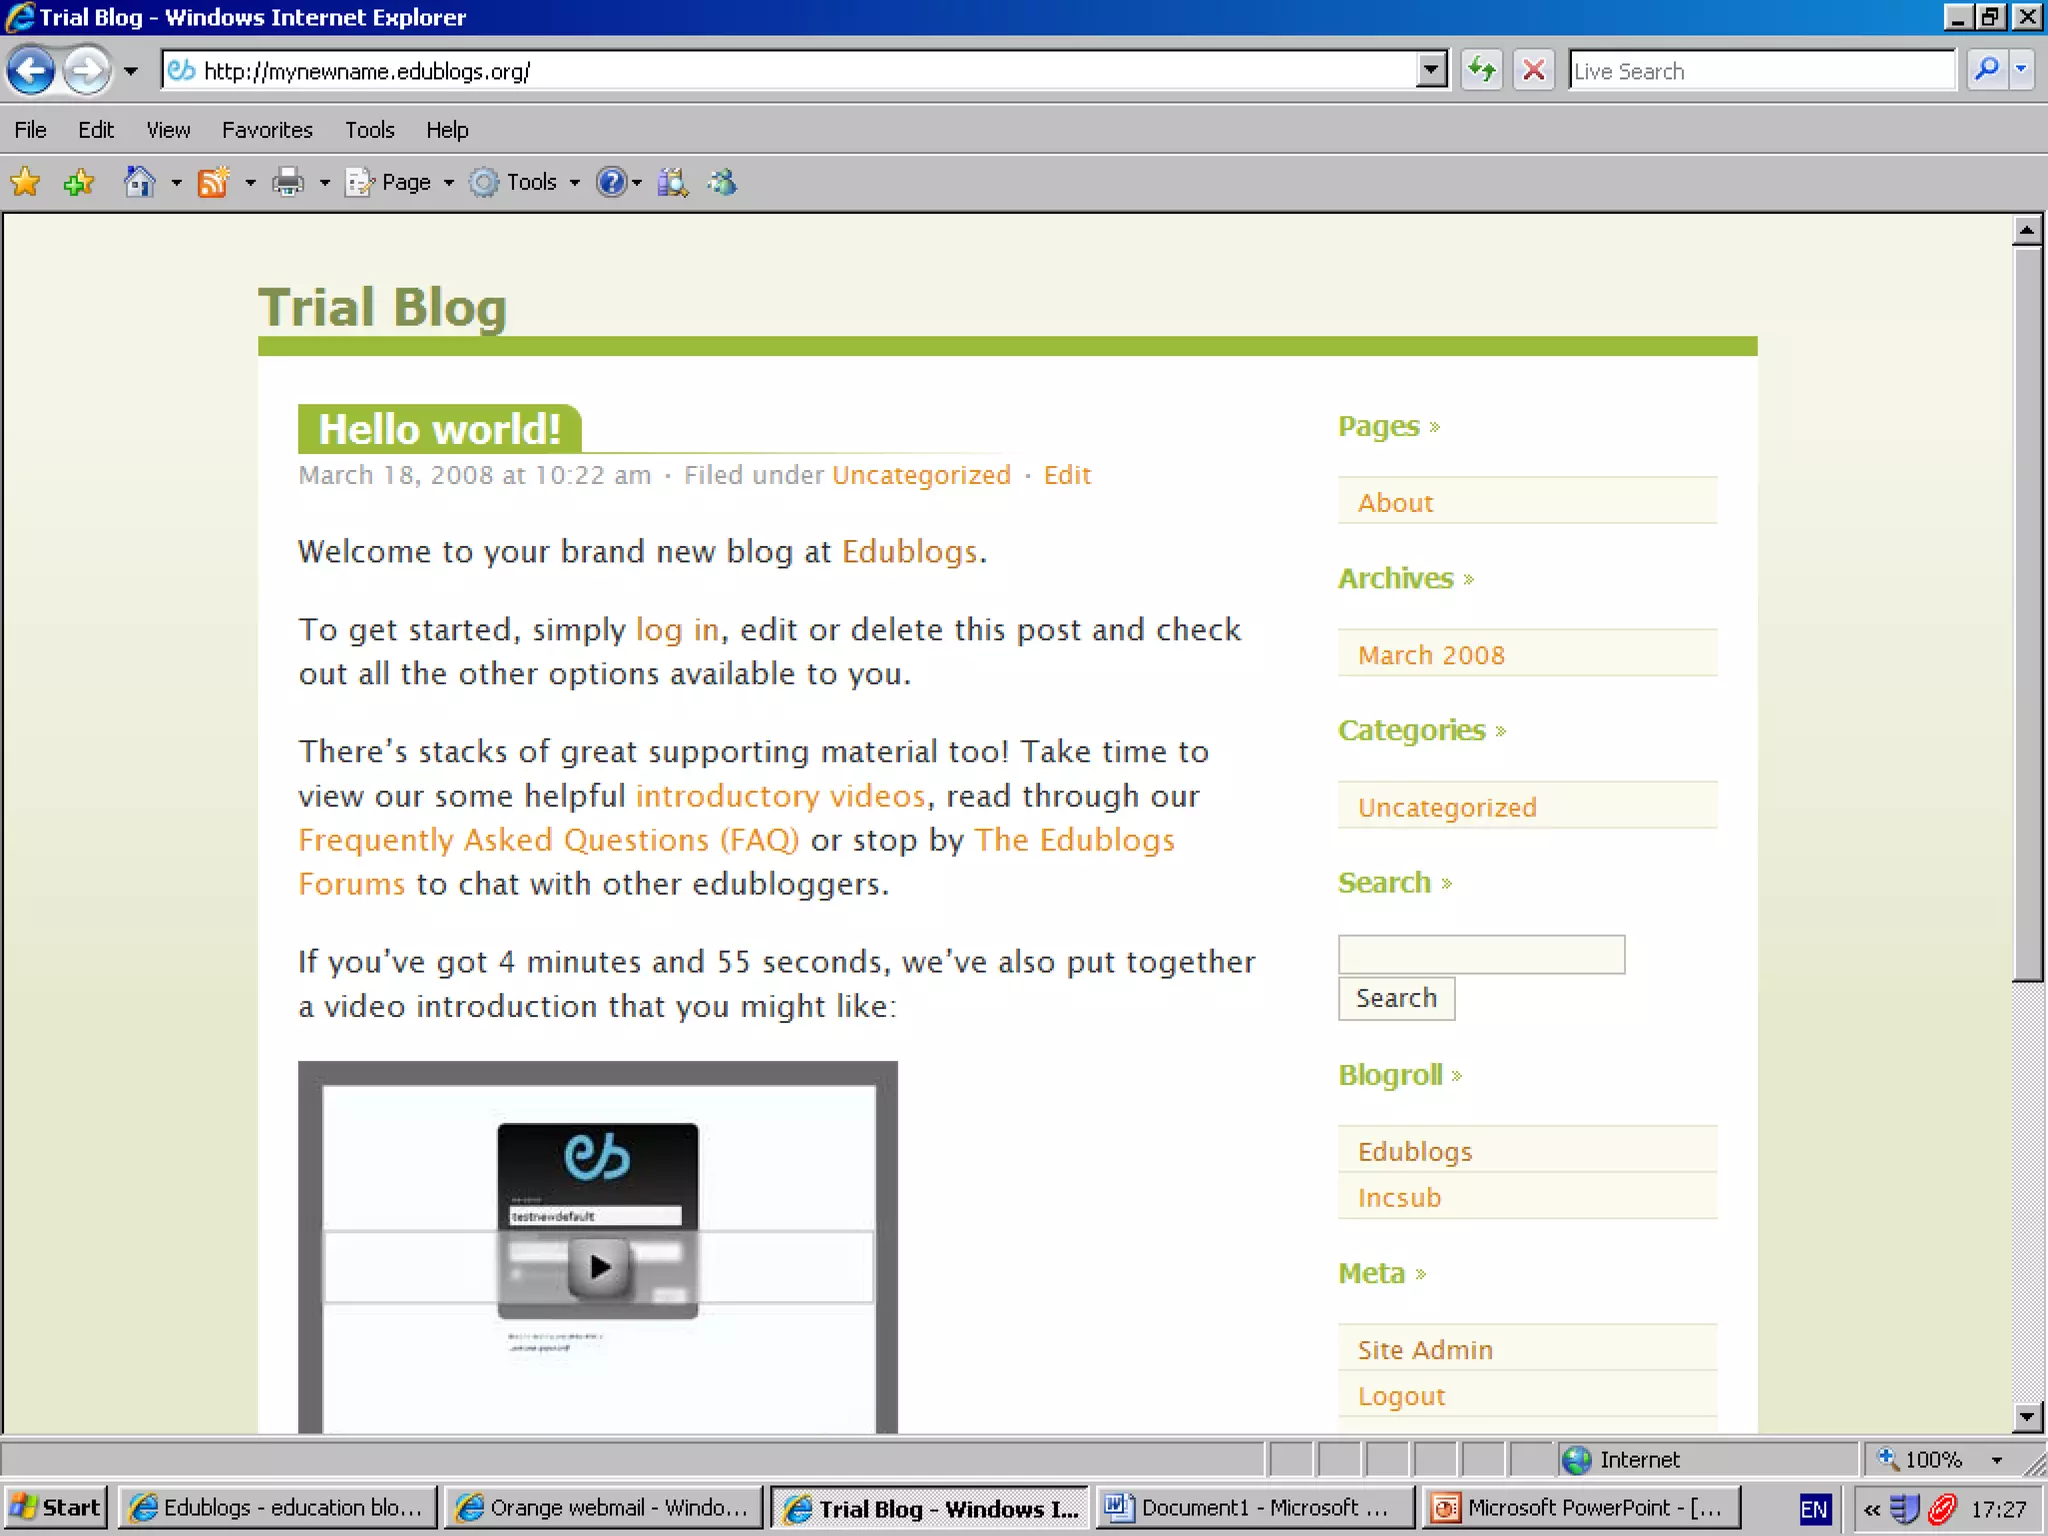
Task: Play the video introduction
Action: pos(598,1267)
